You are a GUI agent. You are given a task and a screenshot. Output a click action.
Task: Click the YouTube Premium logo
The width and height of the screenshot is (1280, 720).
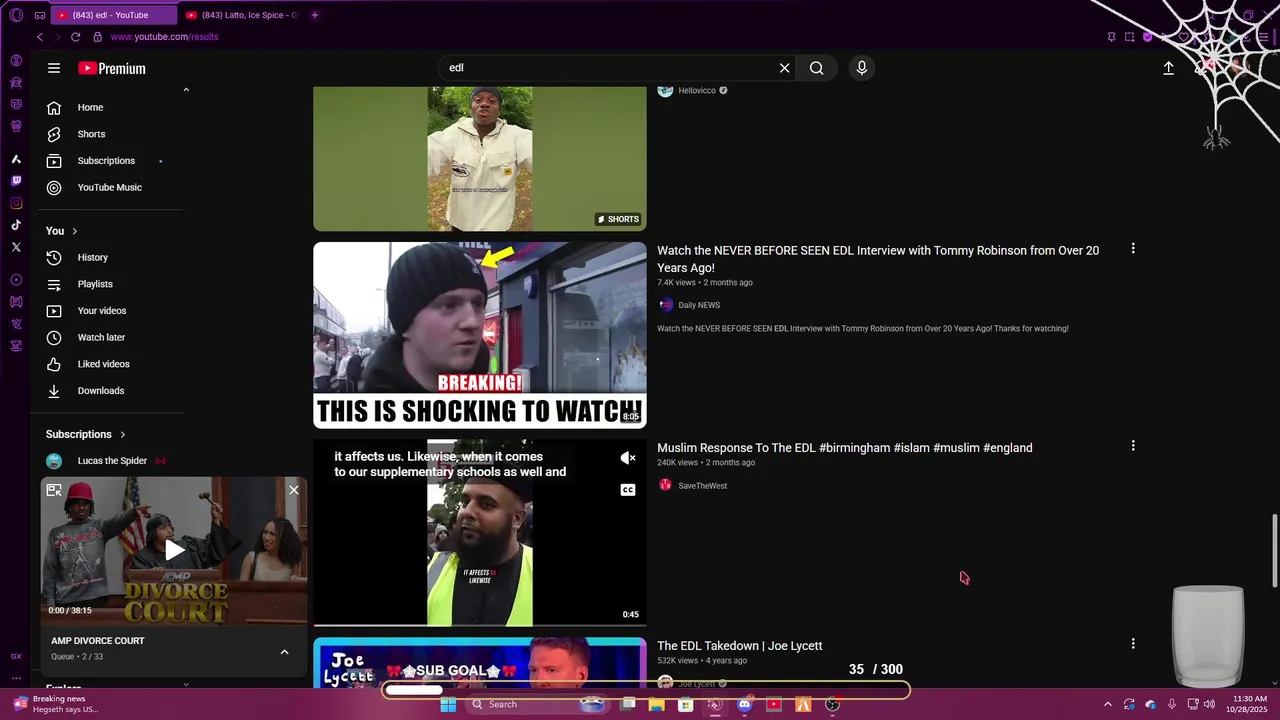112,68
